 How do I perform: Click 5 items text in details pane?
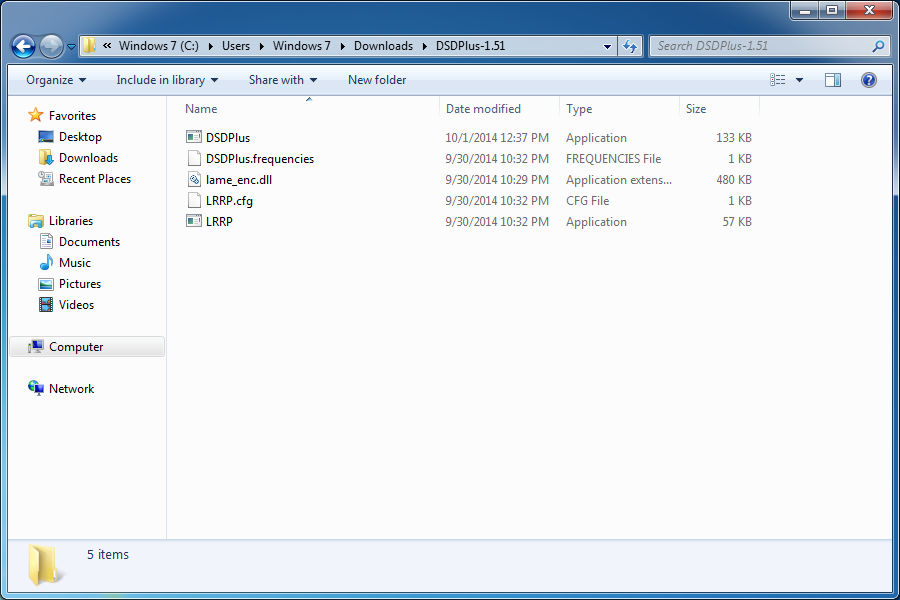pyautogui.click(x=108, y=555)
